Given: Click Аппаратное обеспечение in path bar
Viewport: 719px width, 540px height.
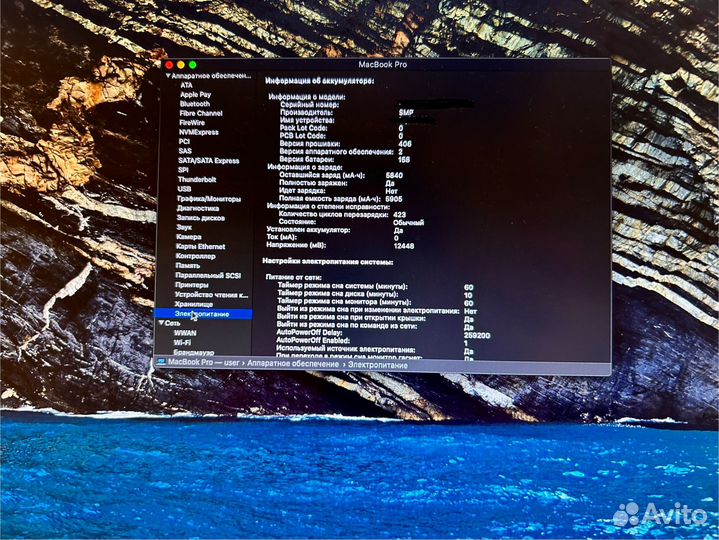Looking at the screenshot, I should pos(293,364).
